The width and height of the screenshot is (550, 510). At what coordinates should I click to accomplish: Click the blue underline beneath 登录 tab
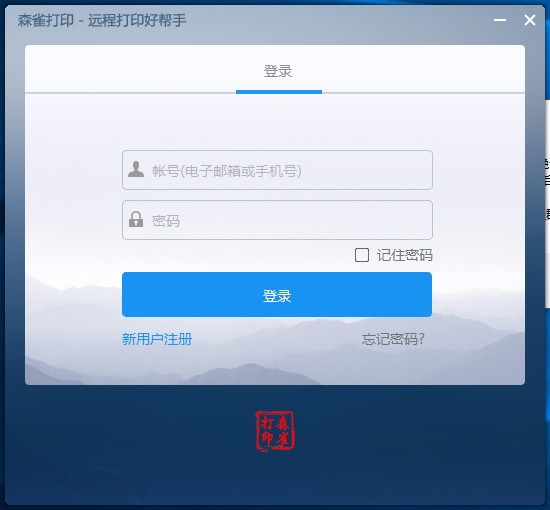point(279,92)
